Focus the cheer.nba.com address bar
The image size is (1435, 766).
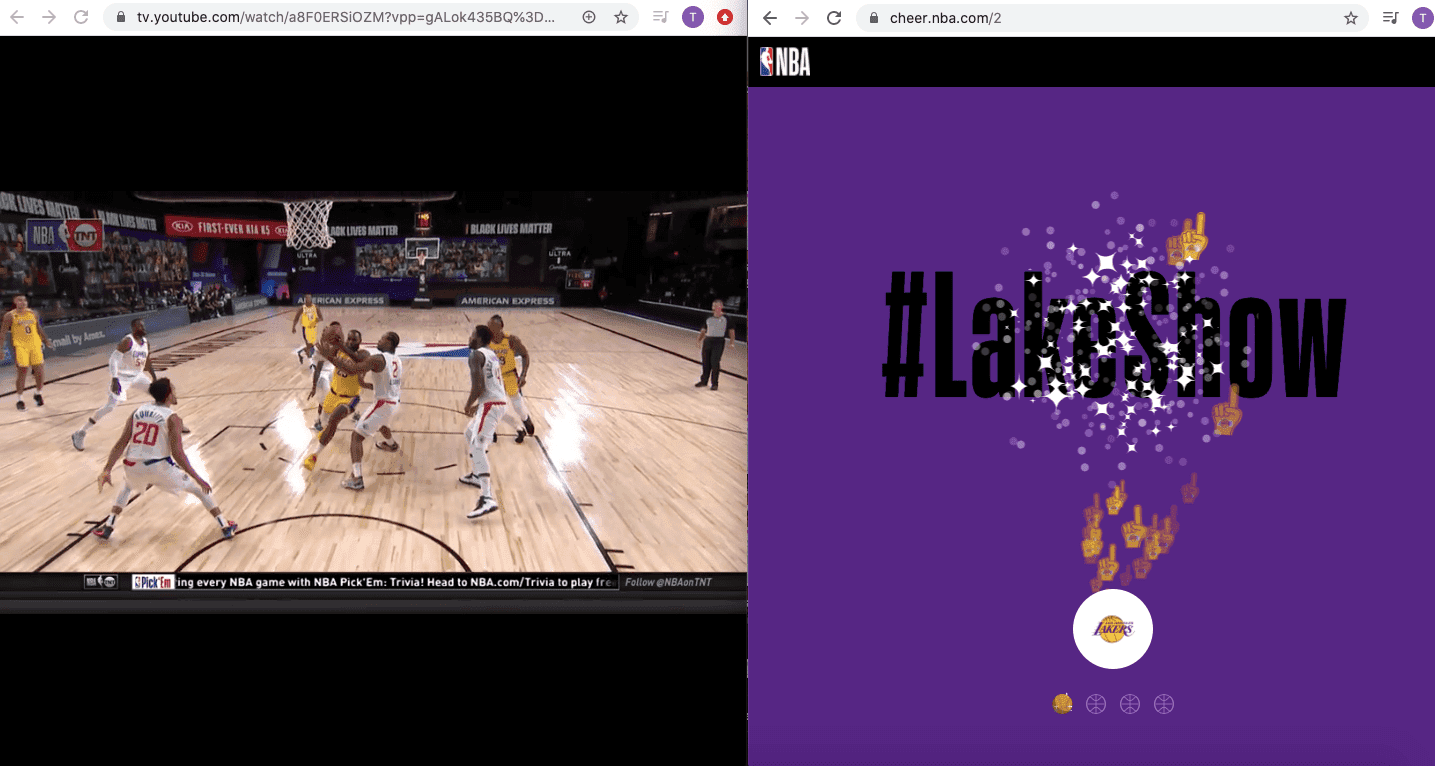coord(1100,18)
